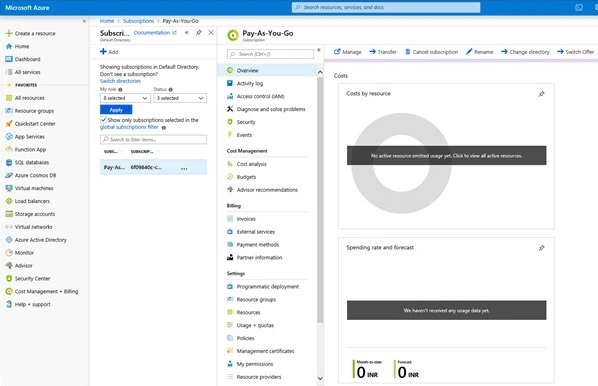598x386 pixels.
Task: Click Cancel subscription button
Action: click(431, 52)
